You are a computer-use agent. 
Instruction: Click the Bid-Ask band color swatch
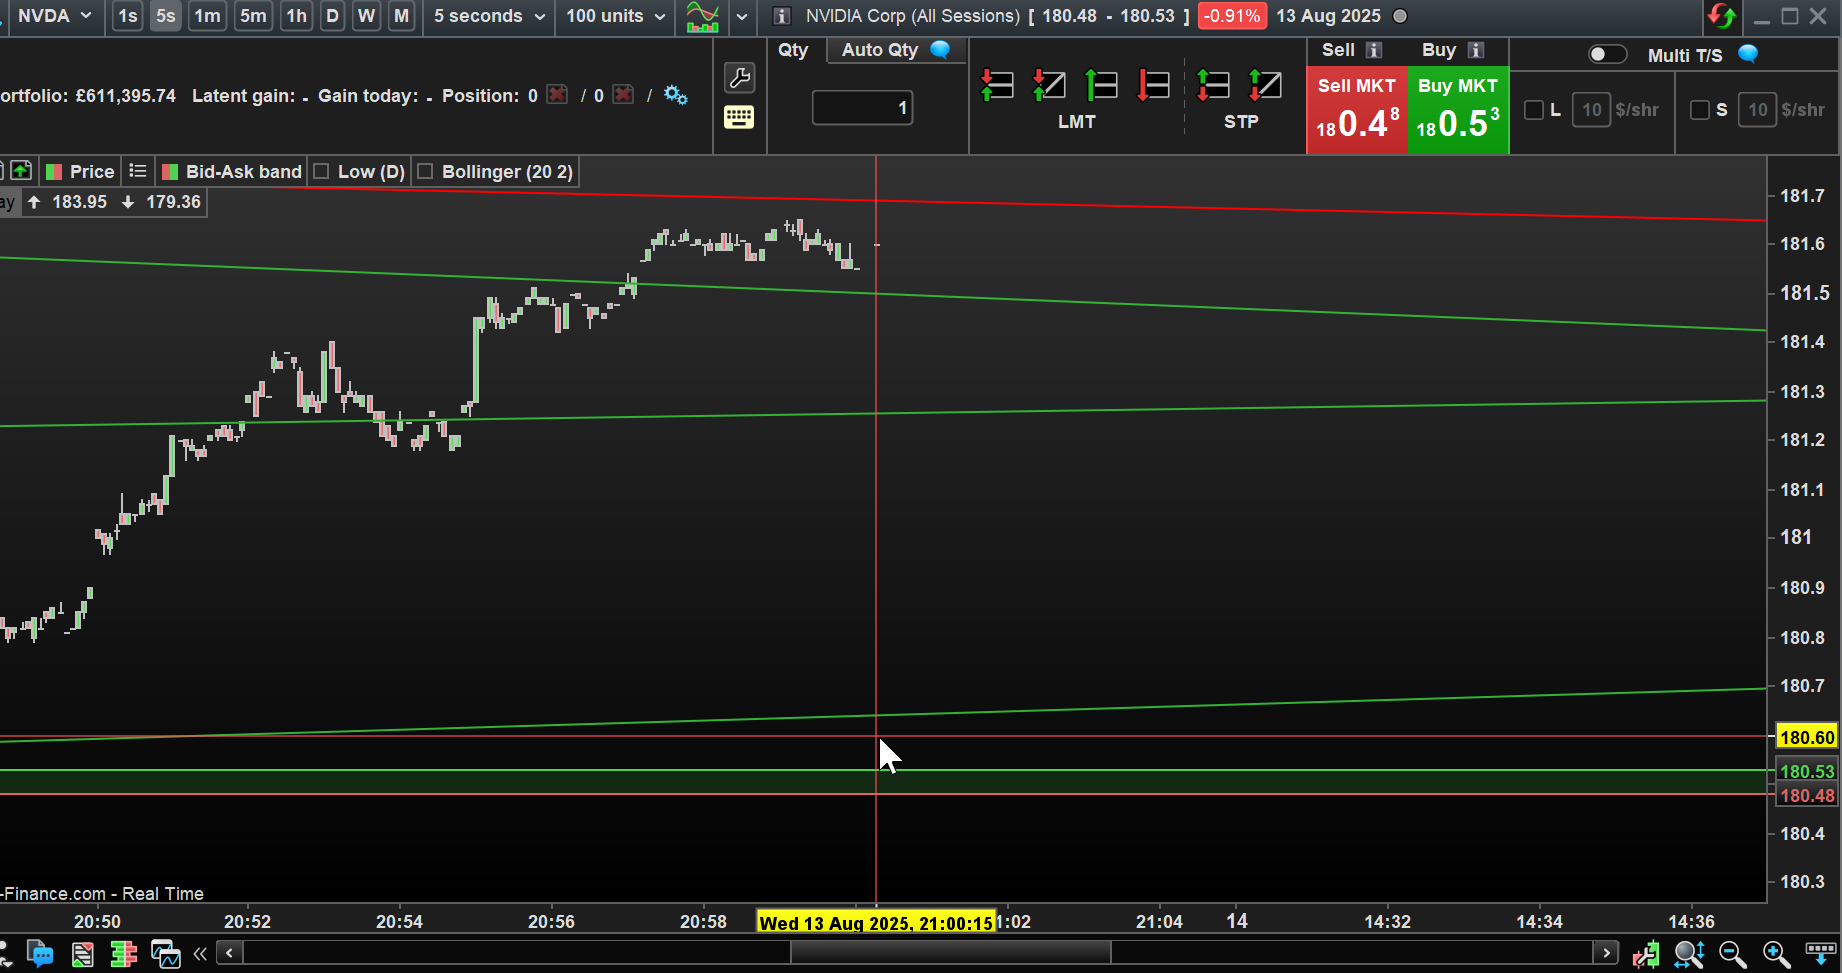[170, 172]
